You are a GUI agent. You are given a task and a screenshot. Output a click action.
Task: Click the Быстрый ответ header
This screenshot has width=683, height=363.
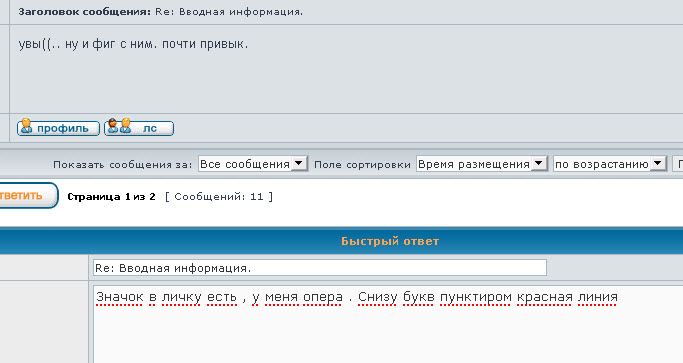point(390,241)
